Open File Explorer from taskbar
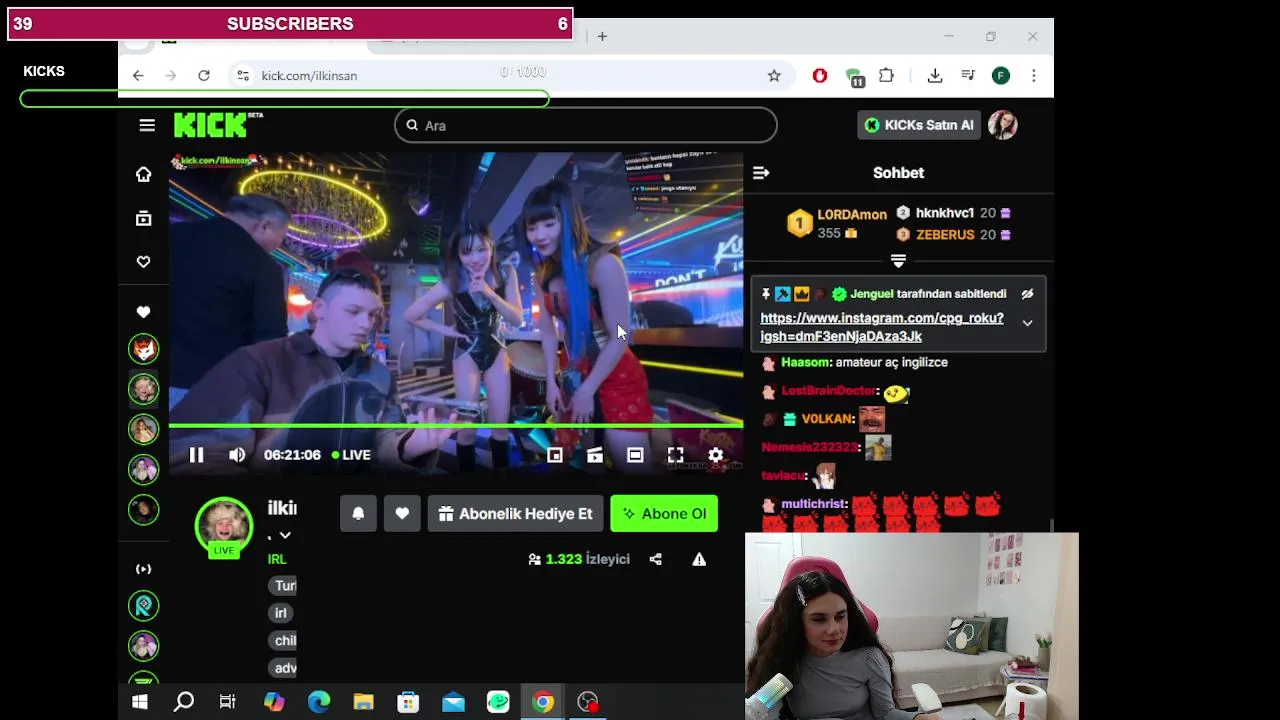 (363, 702)
